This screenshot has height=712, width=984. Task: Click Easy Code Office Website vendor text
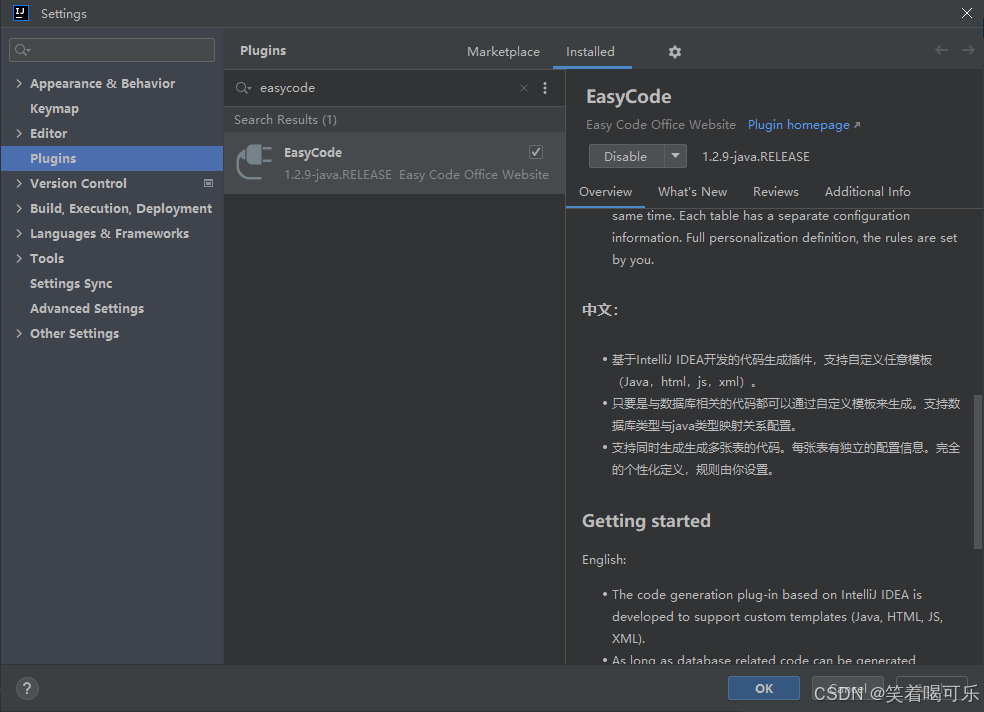(x=661, y=125)
